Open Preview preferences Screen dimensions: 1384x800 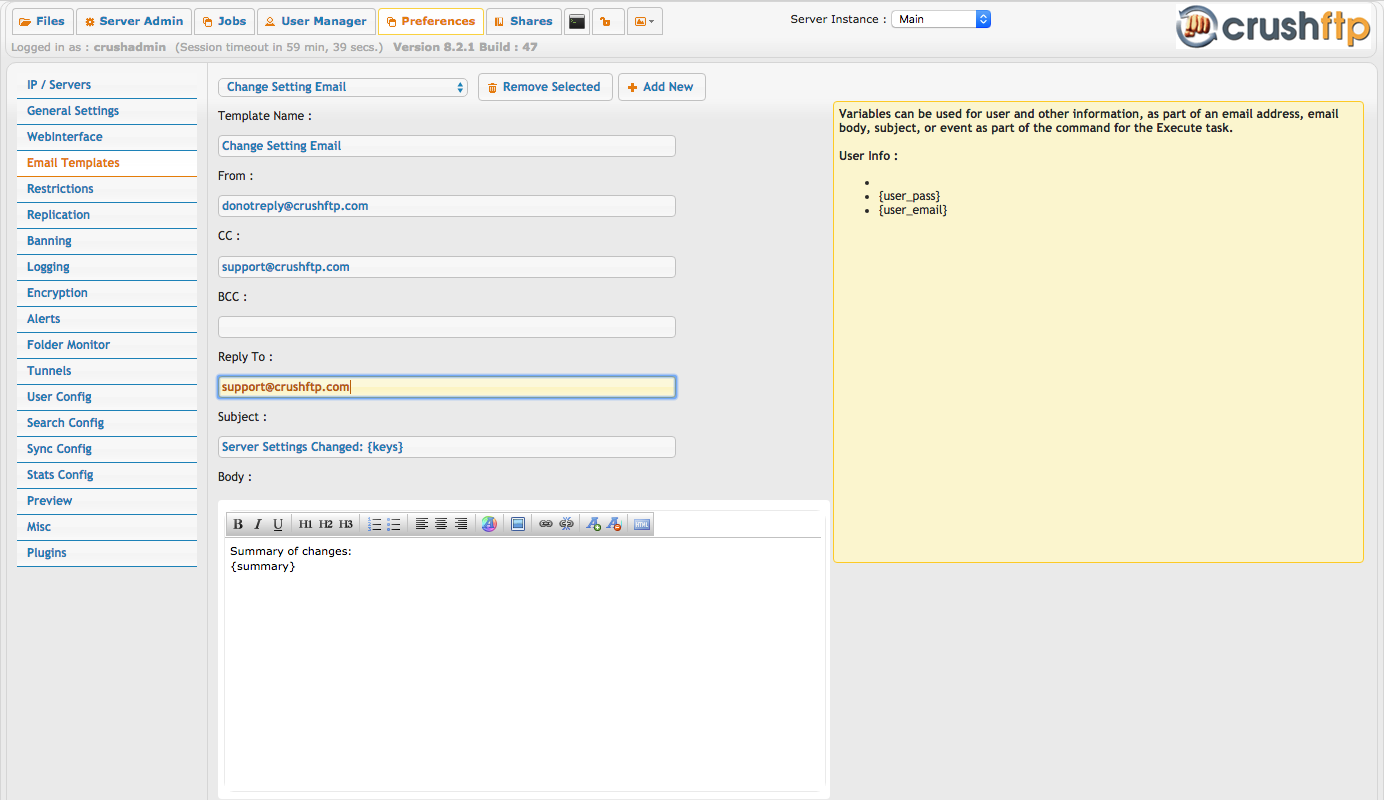tap(107, 501)
